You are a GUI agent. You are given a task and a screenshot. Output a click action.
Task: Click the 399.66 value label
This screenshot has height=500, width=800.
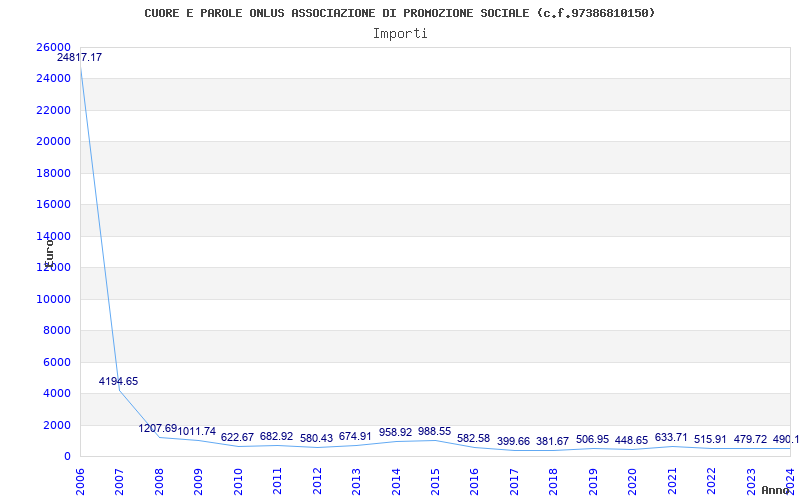click(513, 441)
